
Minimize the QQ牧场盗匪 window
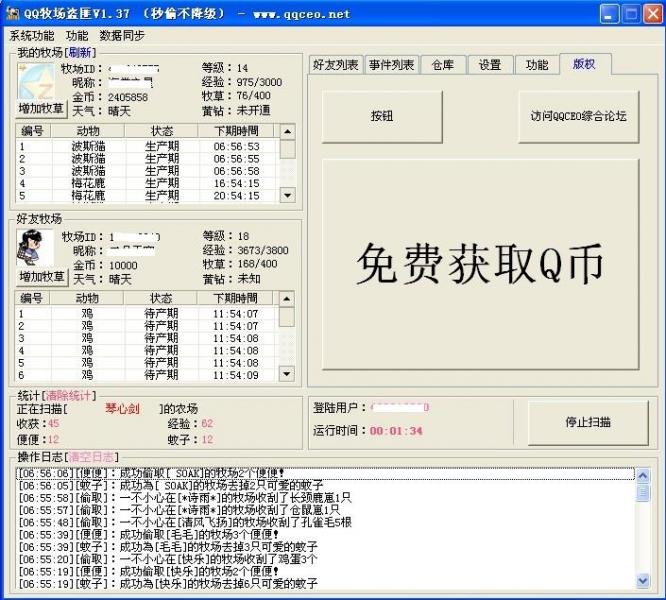[x=609, y=14]
